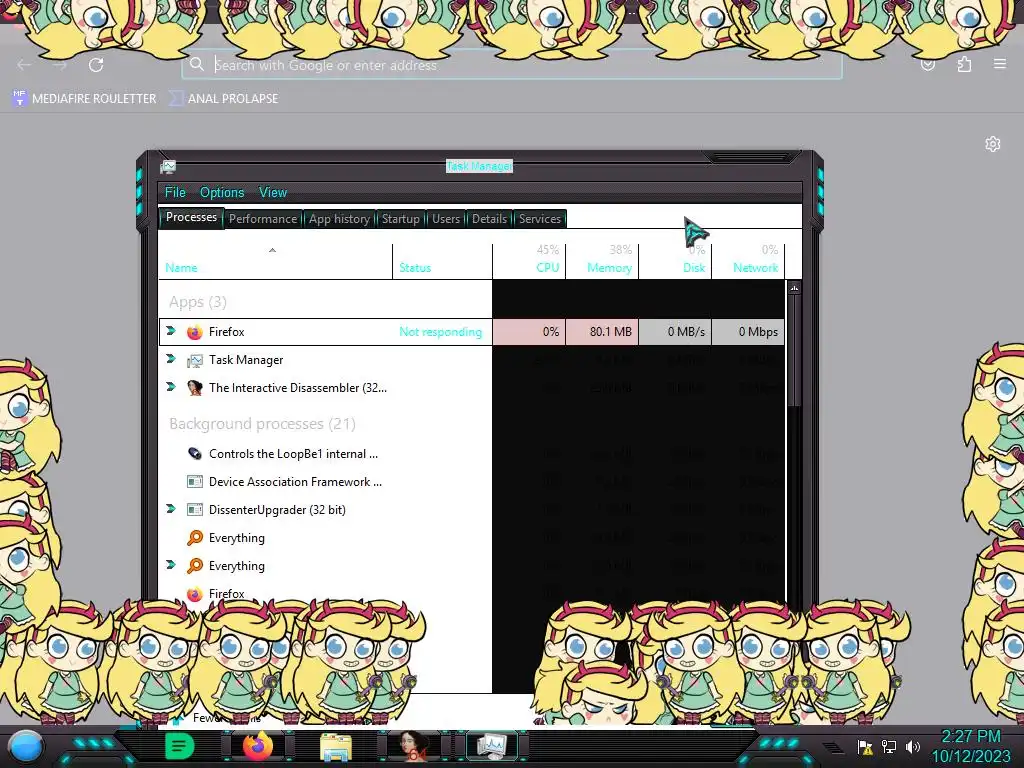Screen dimensions: 1024x768
Task: Click the new tab page settings gear
Action: [993, 144]
